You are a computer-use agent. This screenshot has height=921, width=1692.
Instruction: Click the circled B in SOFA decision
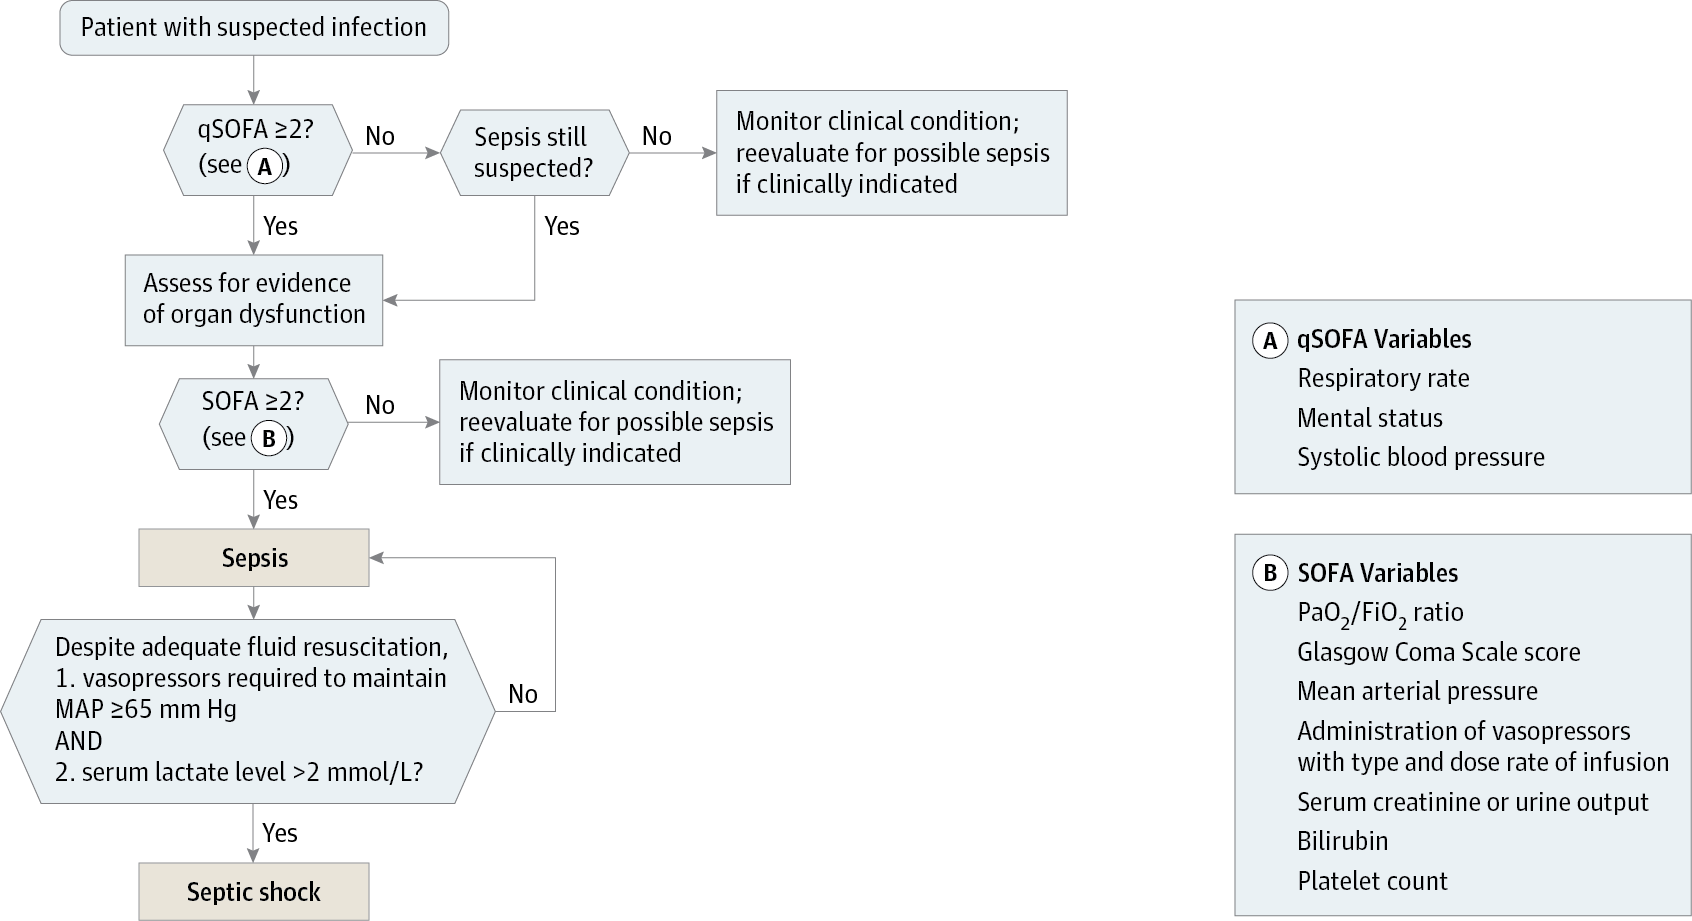[x=268, y=438]
